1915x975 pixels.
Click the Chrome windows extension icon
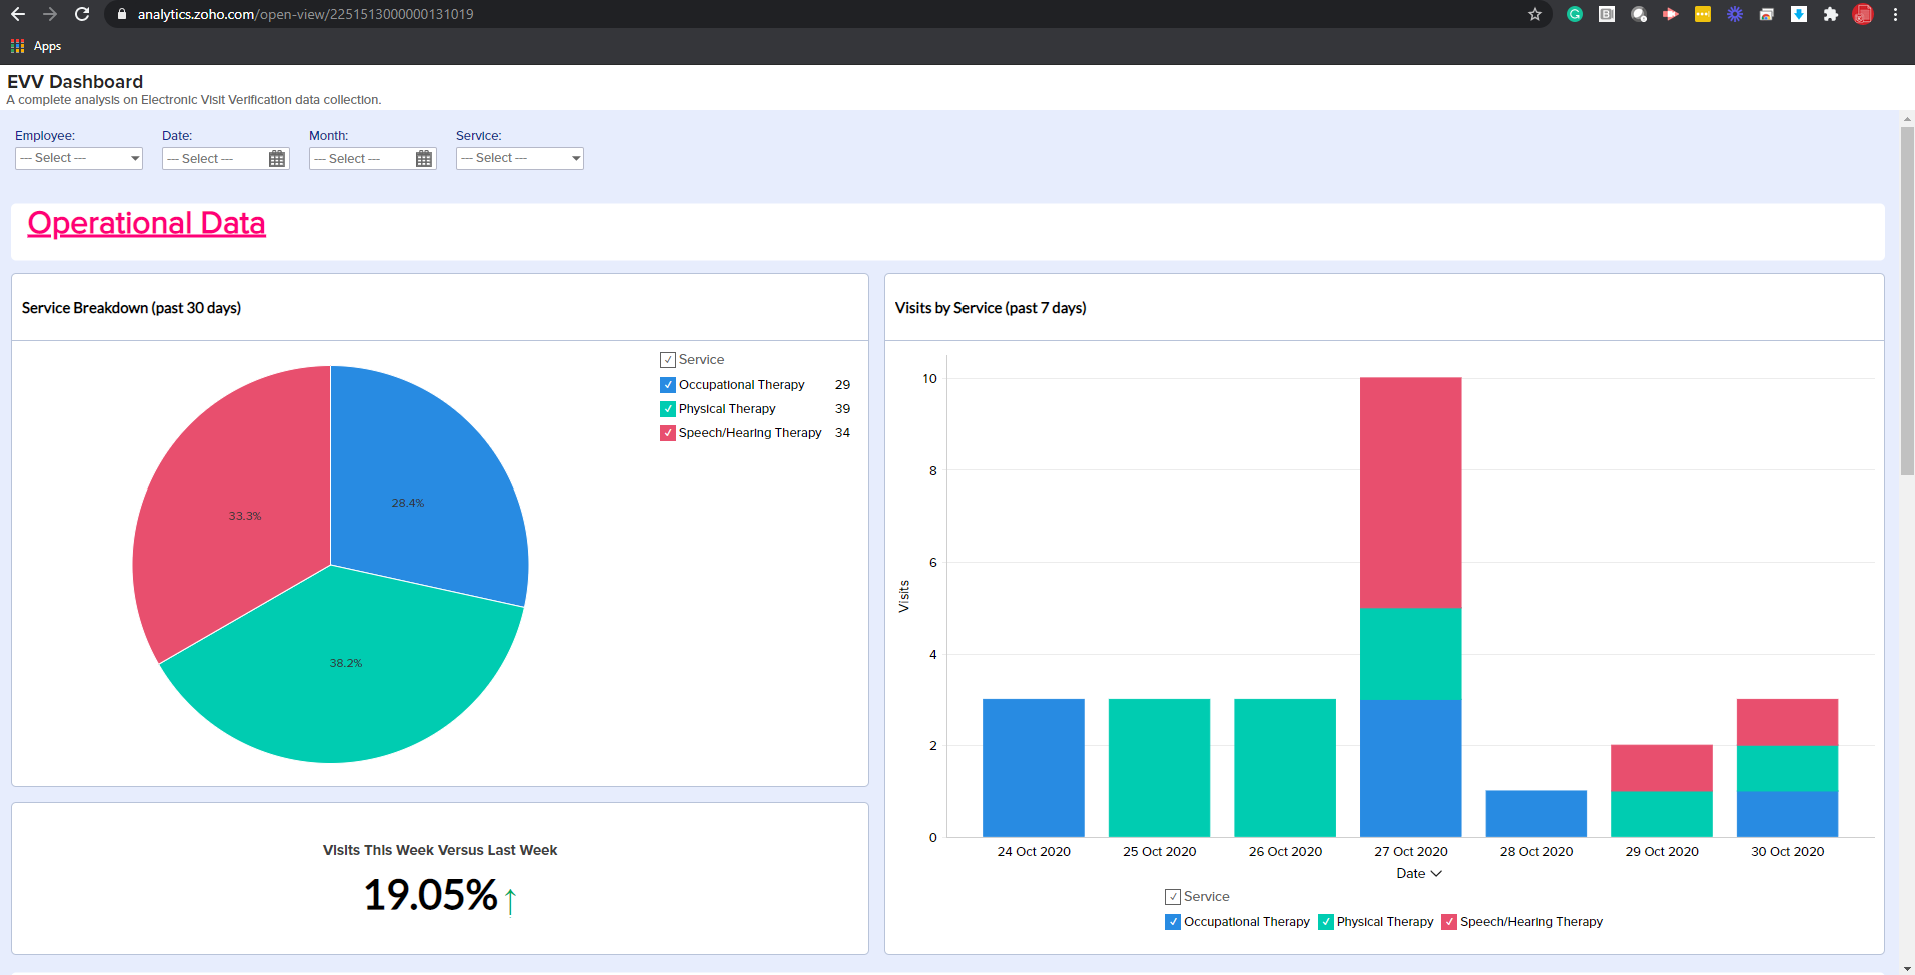click(1767, 14)
